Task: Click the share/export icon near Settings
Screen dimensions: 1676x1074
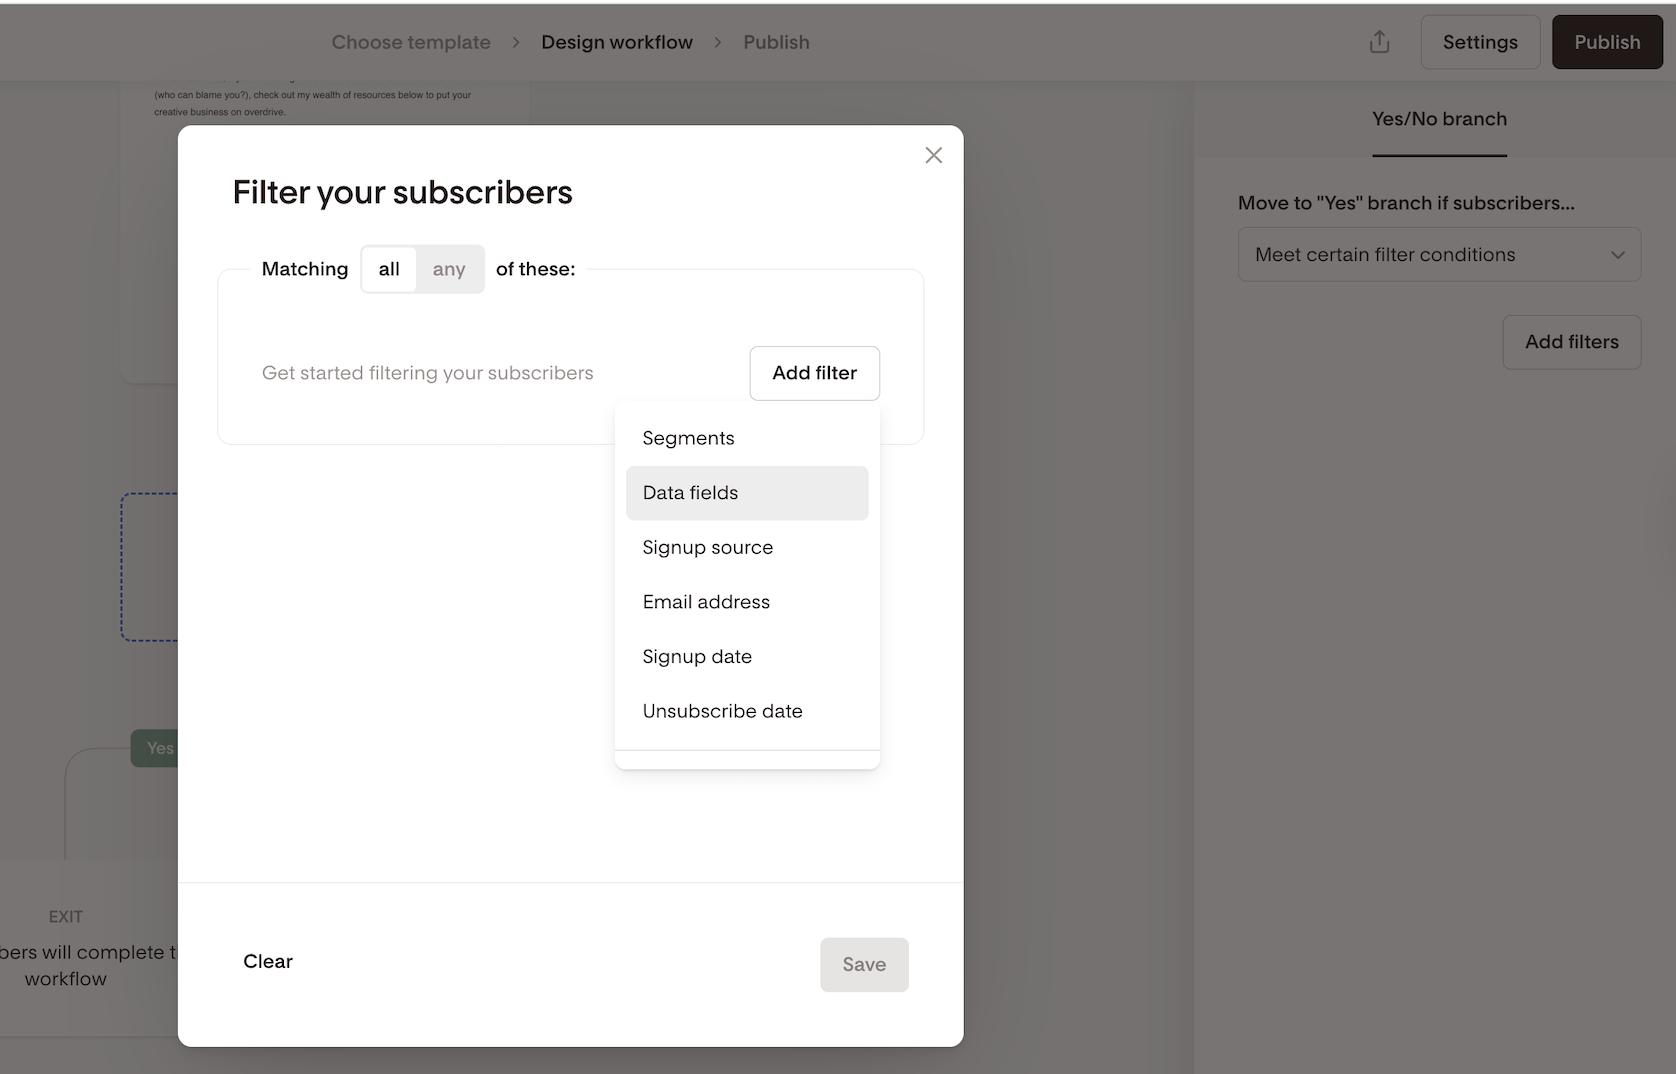Action: point(1379,42)
